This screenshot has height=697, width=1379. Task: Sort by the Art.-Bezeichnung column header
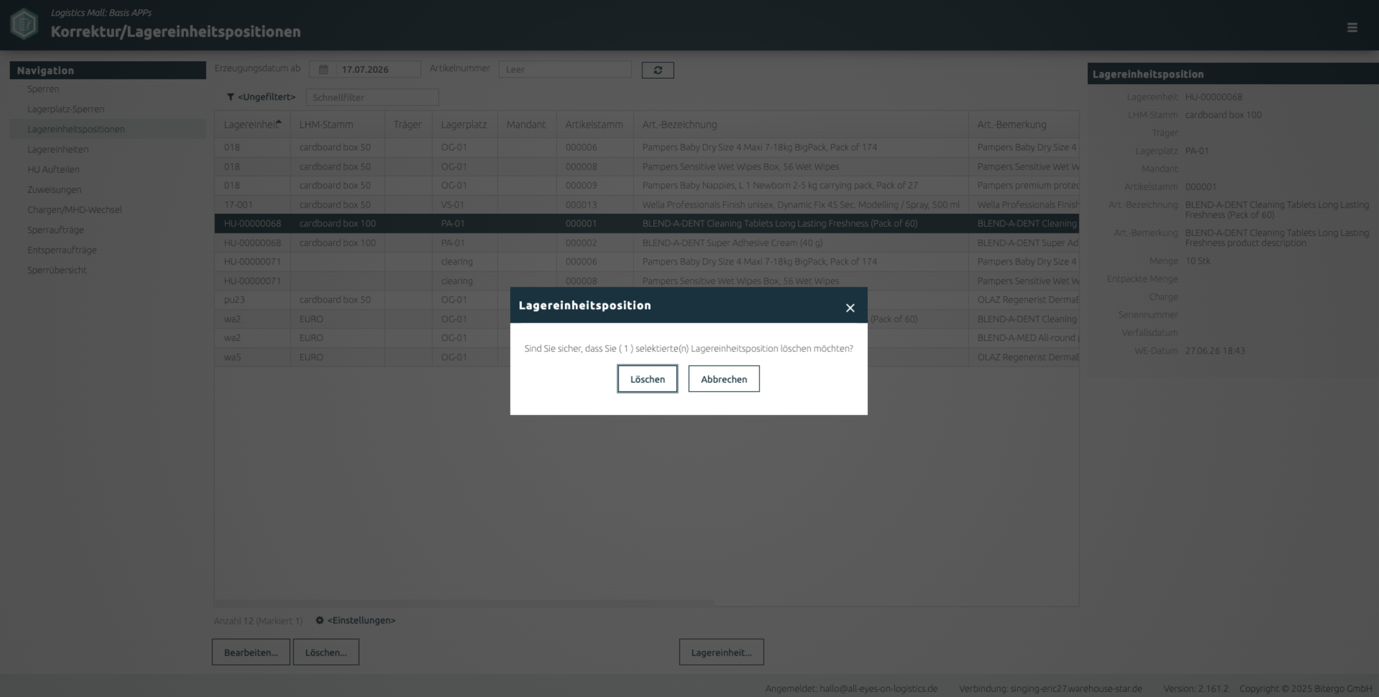click(800, 124)
